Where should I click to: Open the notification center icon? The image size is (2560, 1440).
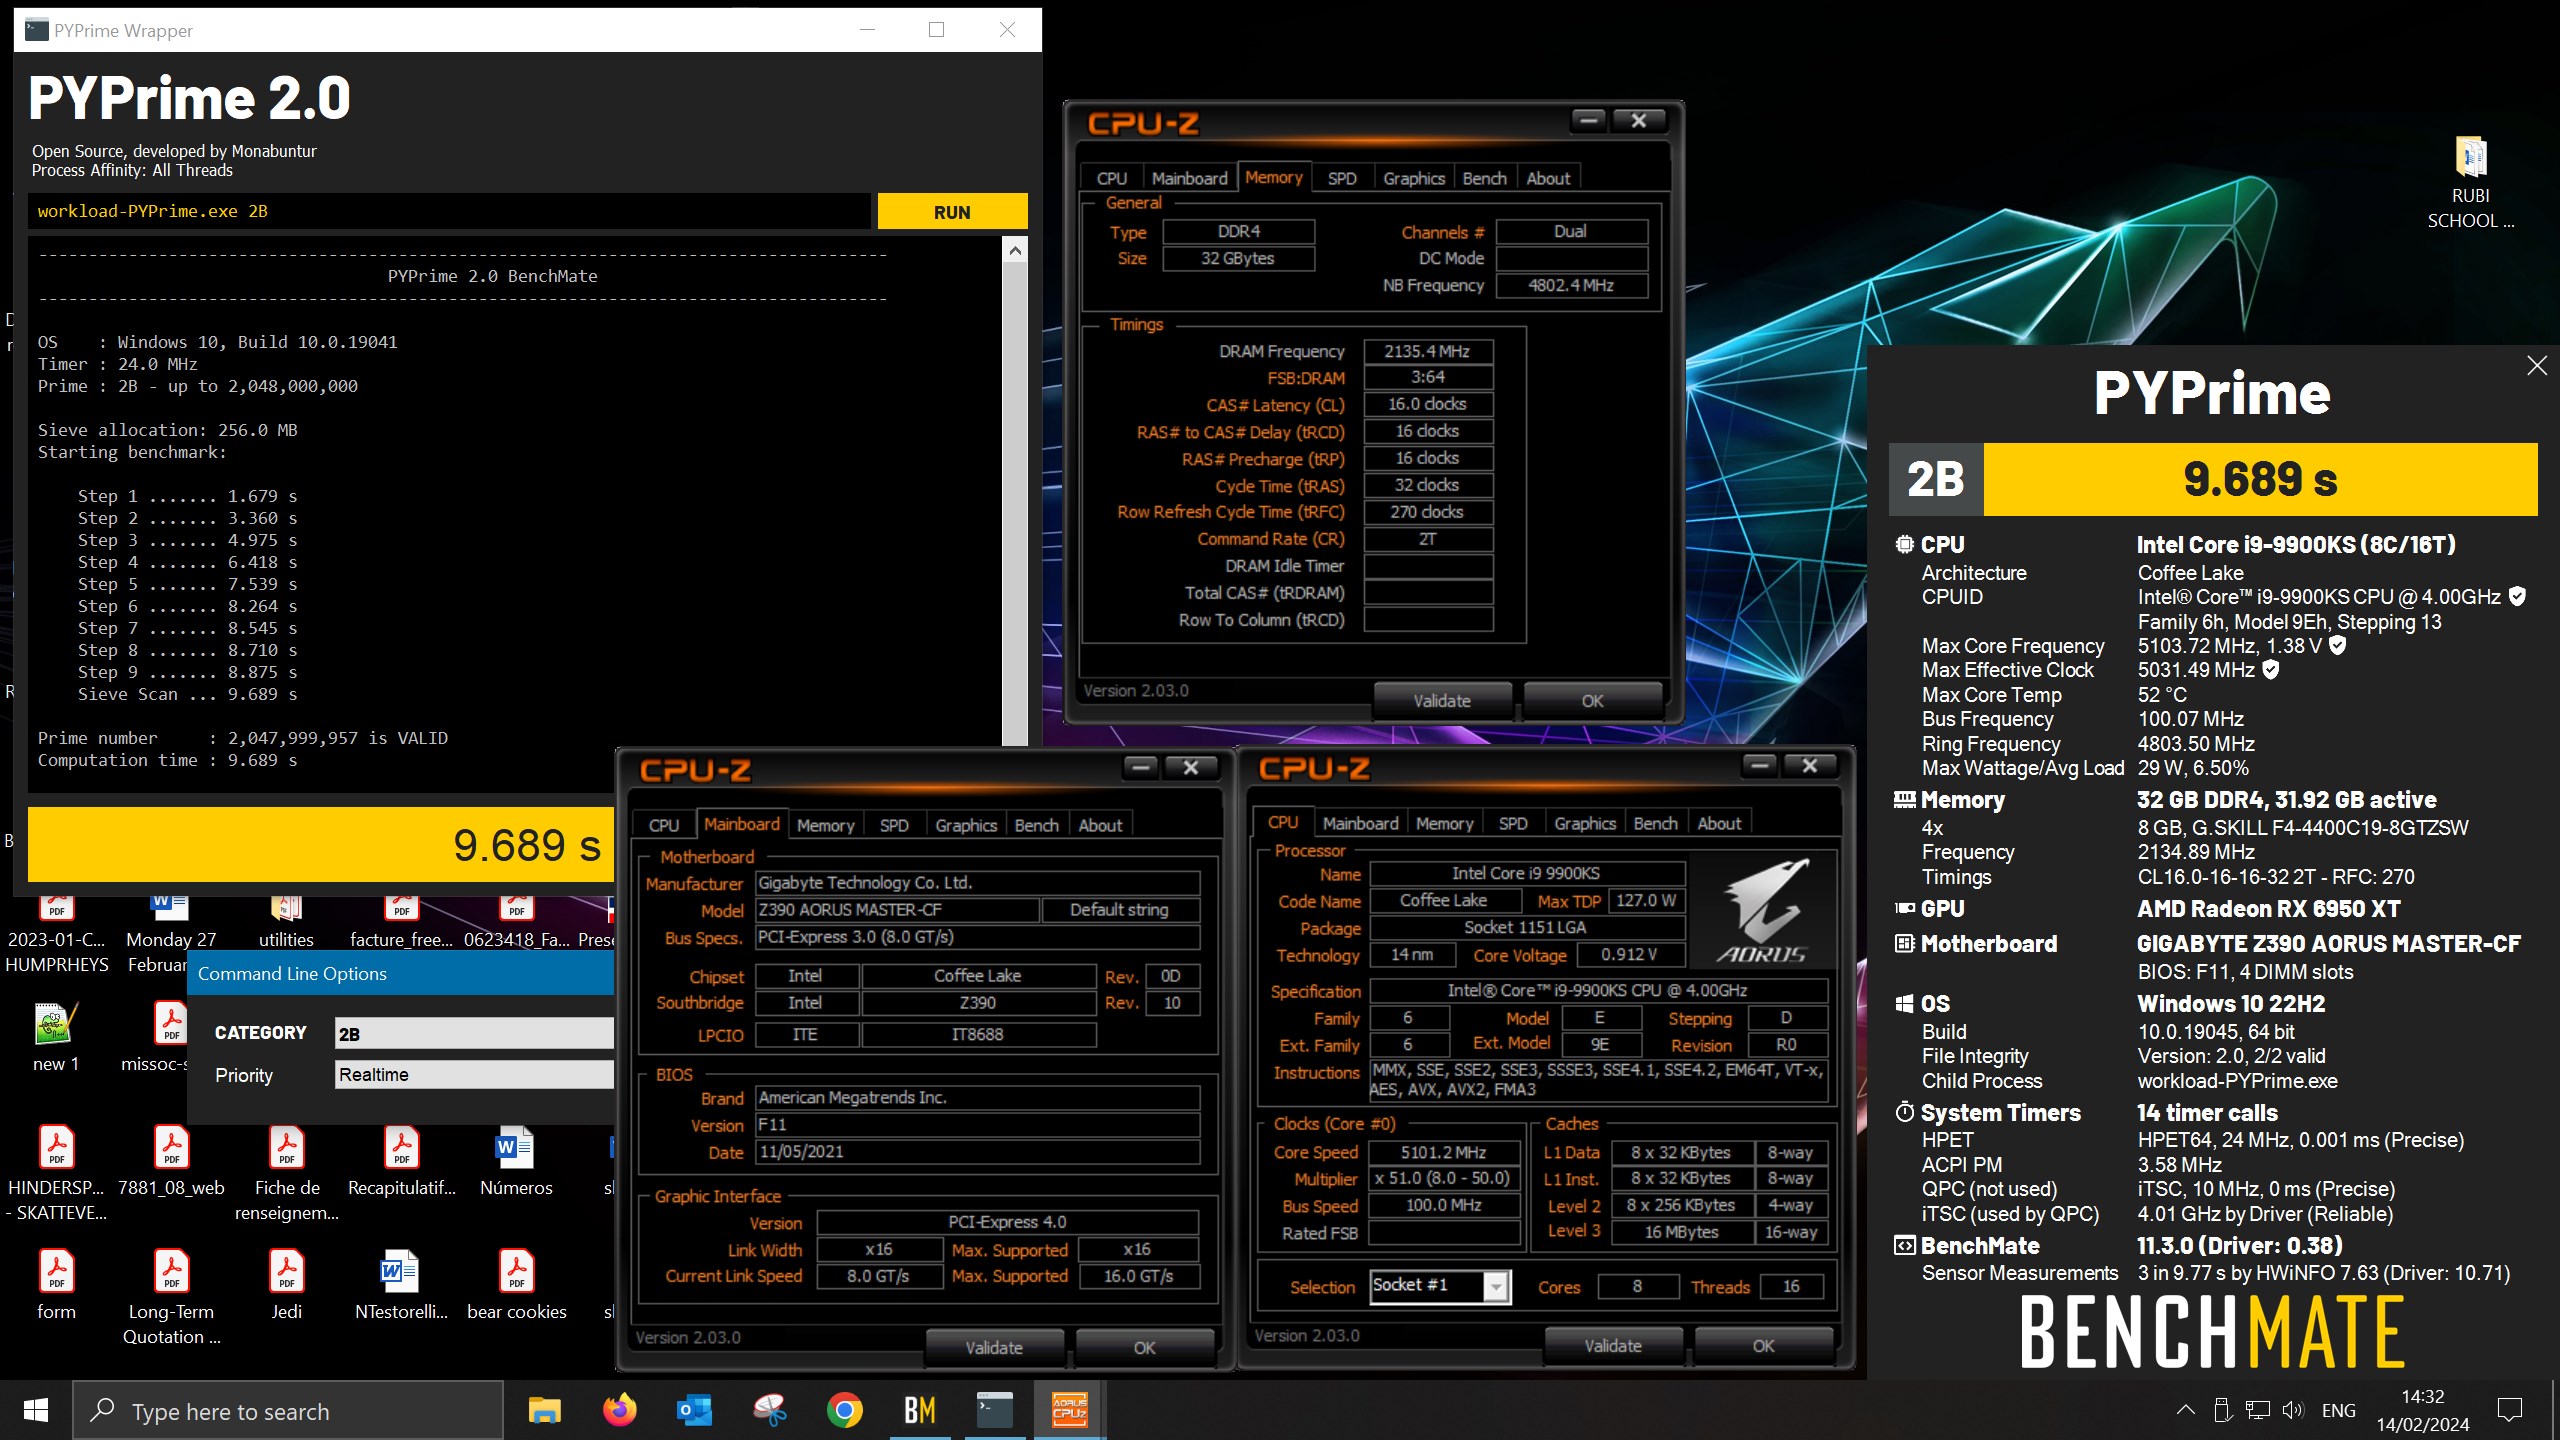pyautogui.click(x=2509, y=1410)
